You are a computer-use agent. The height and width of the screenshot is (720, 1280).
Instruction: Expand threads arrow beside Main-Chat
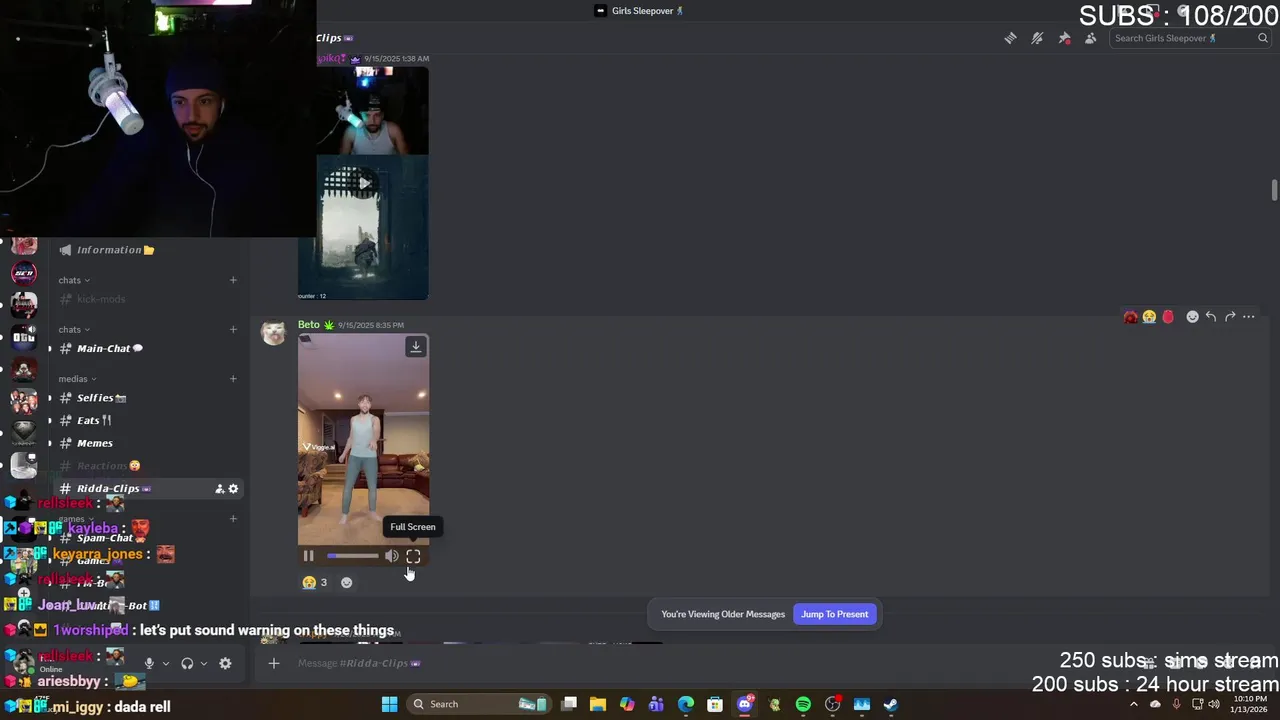tap(50, 349)
